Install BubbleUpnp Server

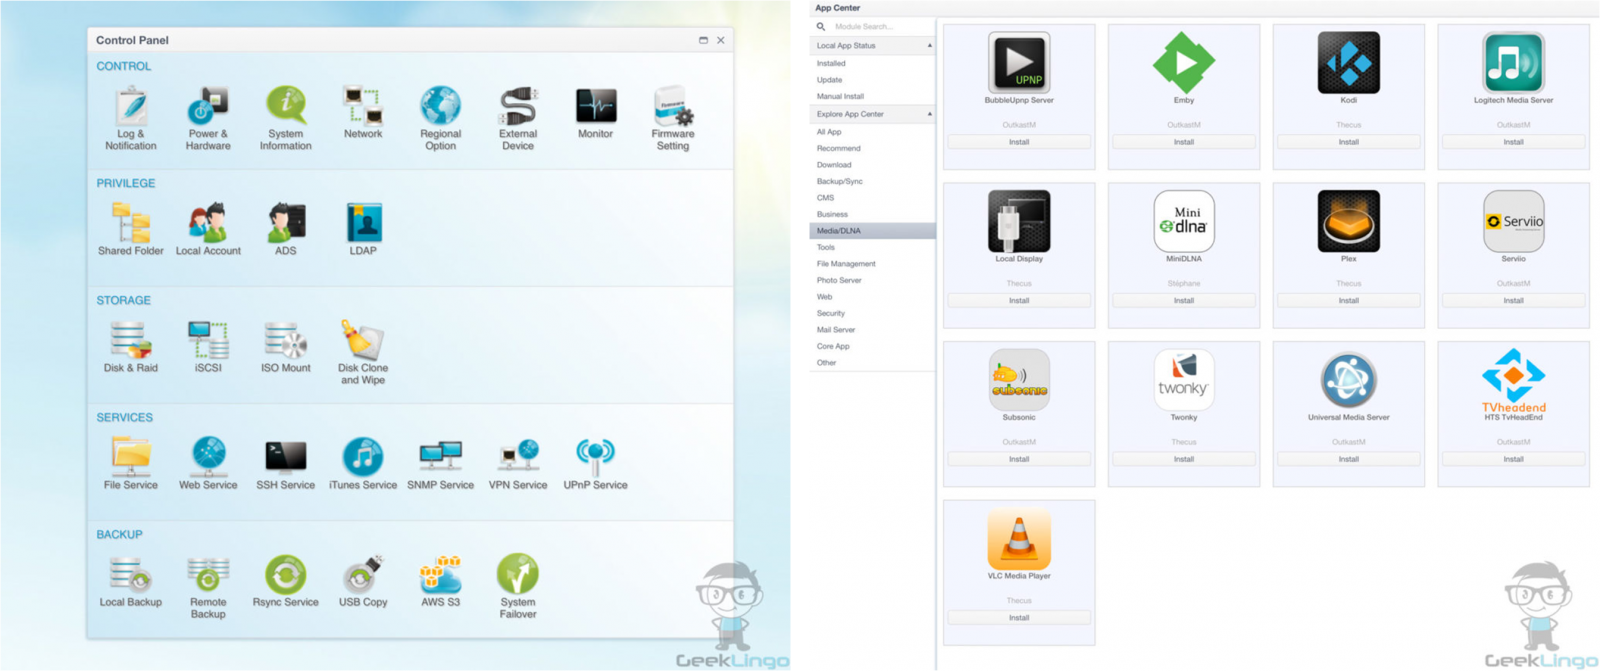tap(1019, 142)
